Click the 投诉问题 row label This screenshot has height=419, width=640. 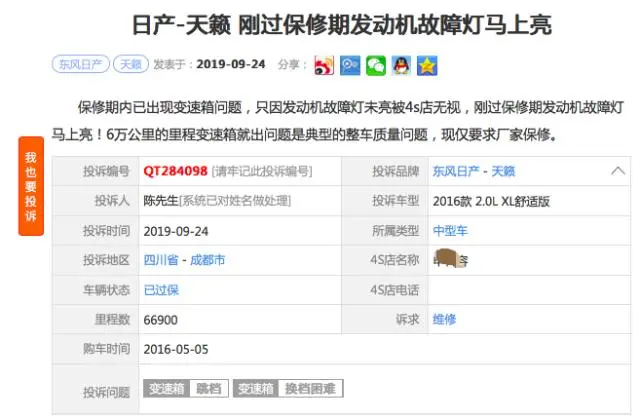coord(106,392)
